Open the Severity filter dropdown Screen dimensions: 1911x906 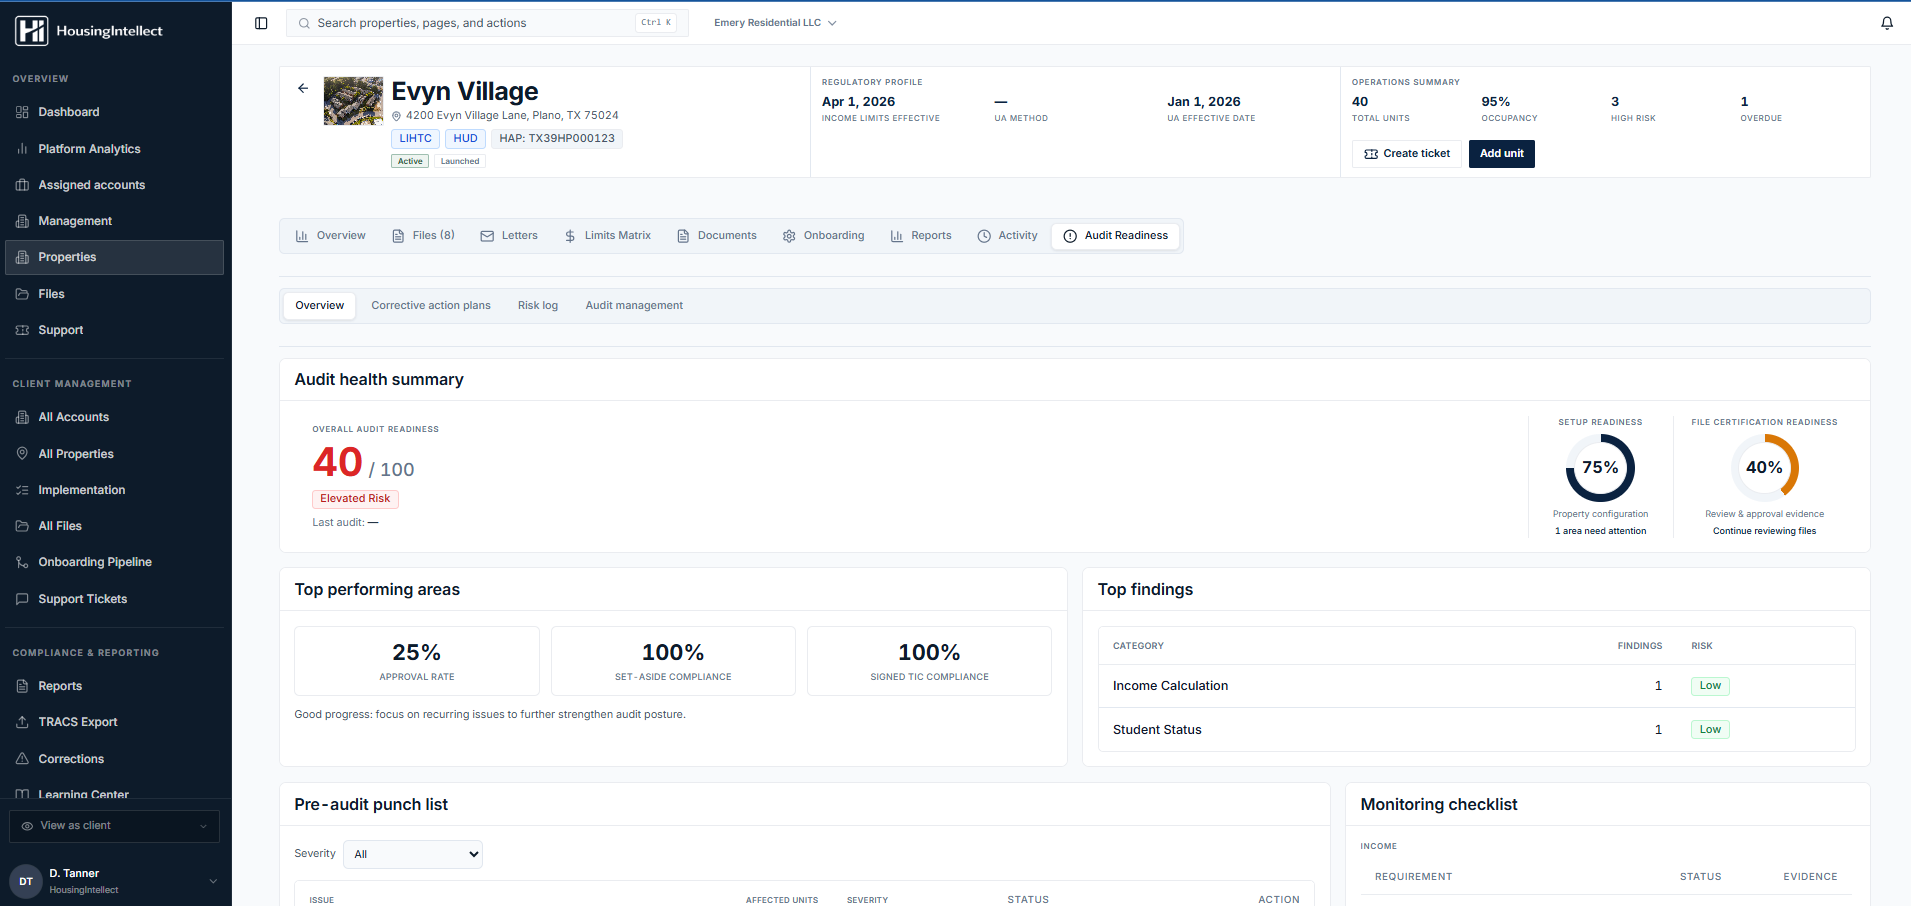tap(413, 854)
